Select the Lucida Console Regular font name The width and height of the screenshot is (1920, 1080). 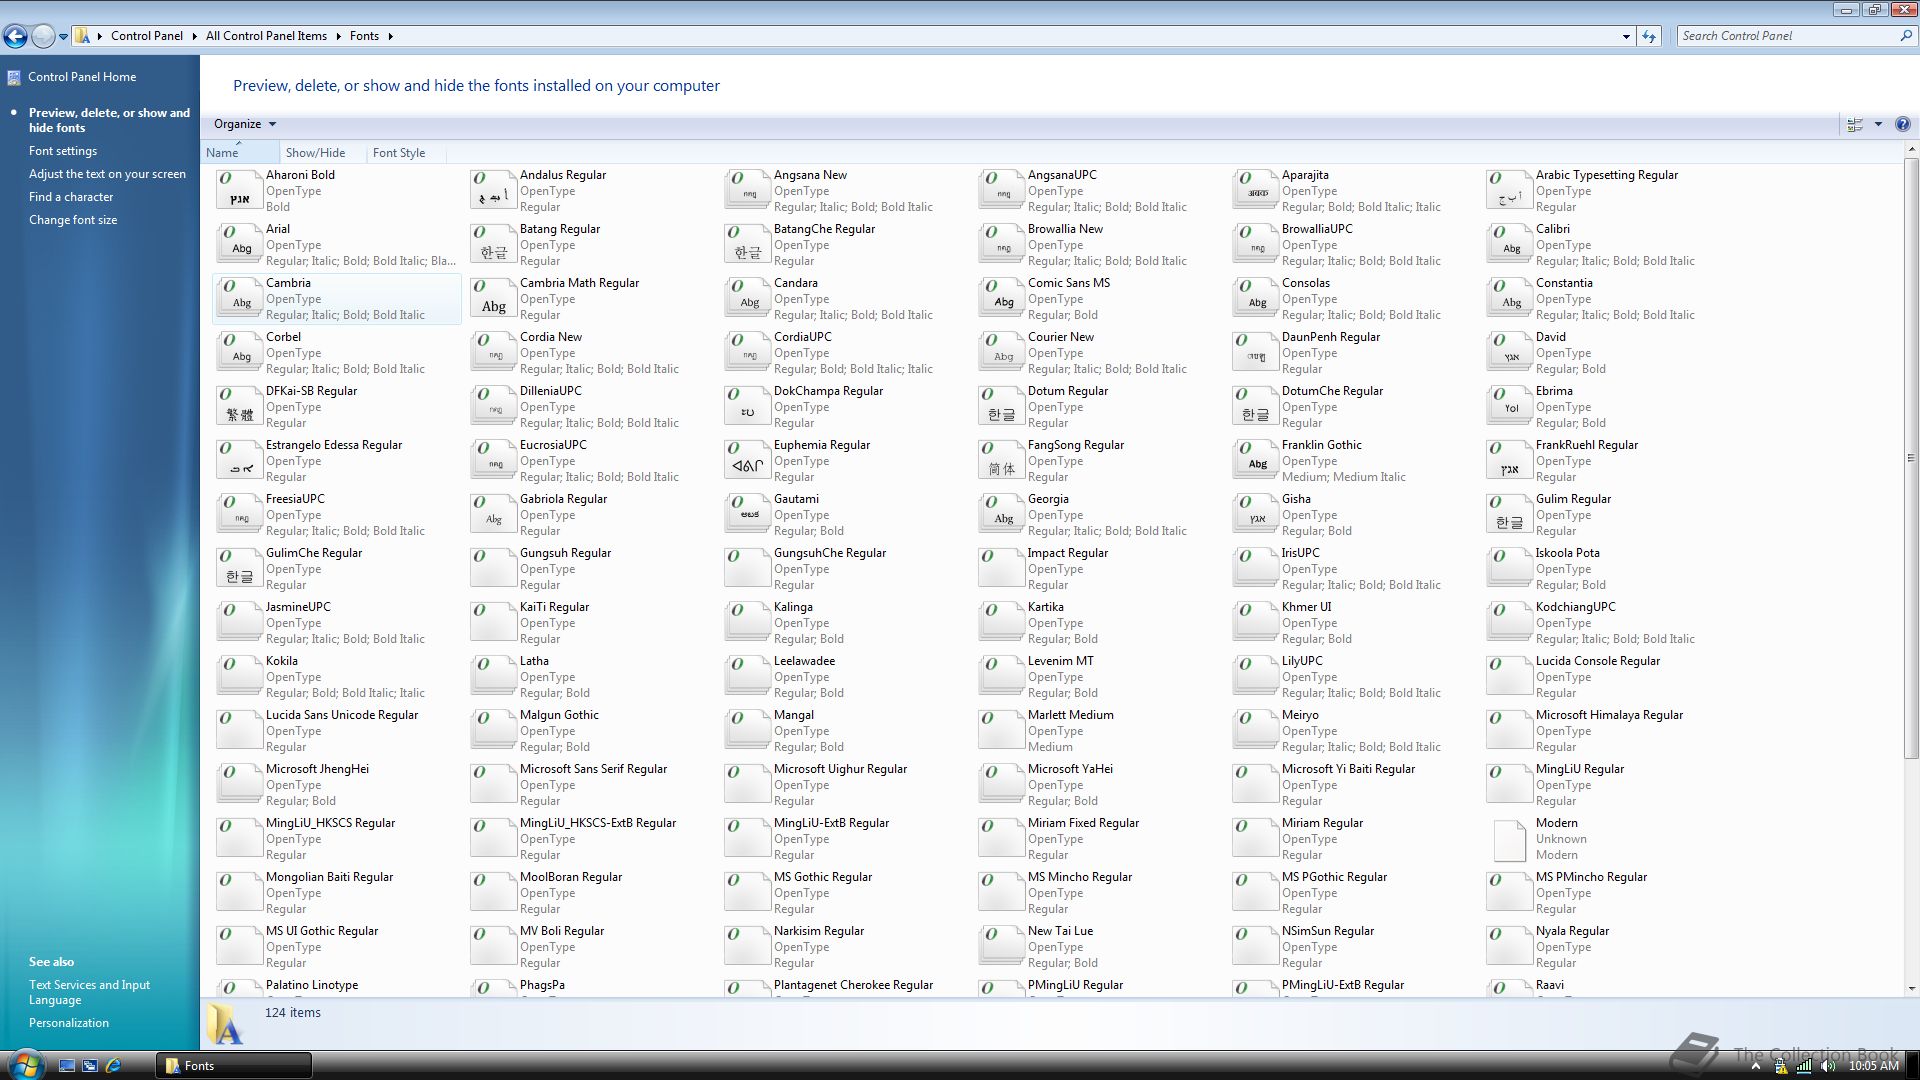pyautogui.click(x=1597, y=661)
